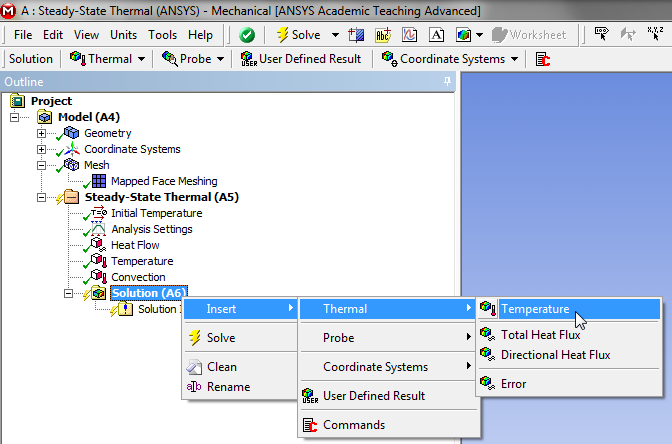
Task: Open Thermal submenu entry
Action: [x=388, y=309]
